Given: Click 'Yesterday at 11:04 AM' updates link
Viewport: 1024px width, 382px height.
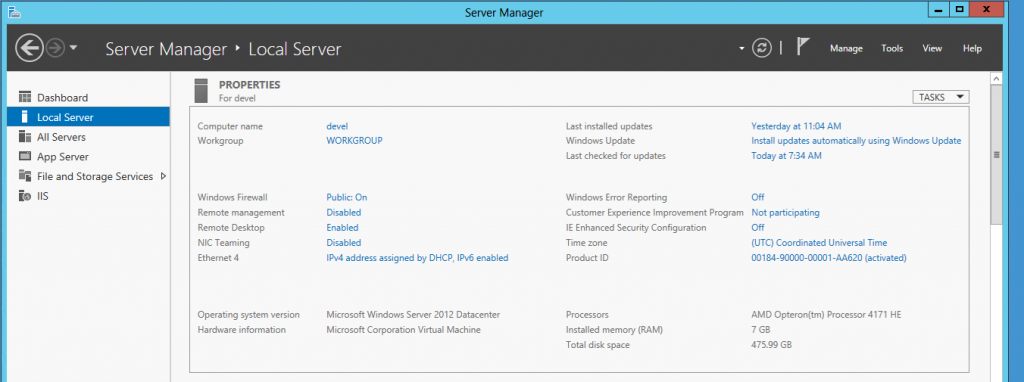Looking at the screenshot, I should (796, 126).
